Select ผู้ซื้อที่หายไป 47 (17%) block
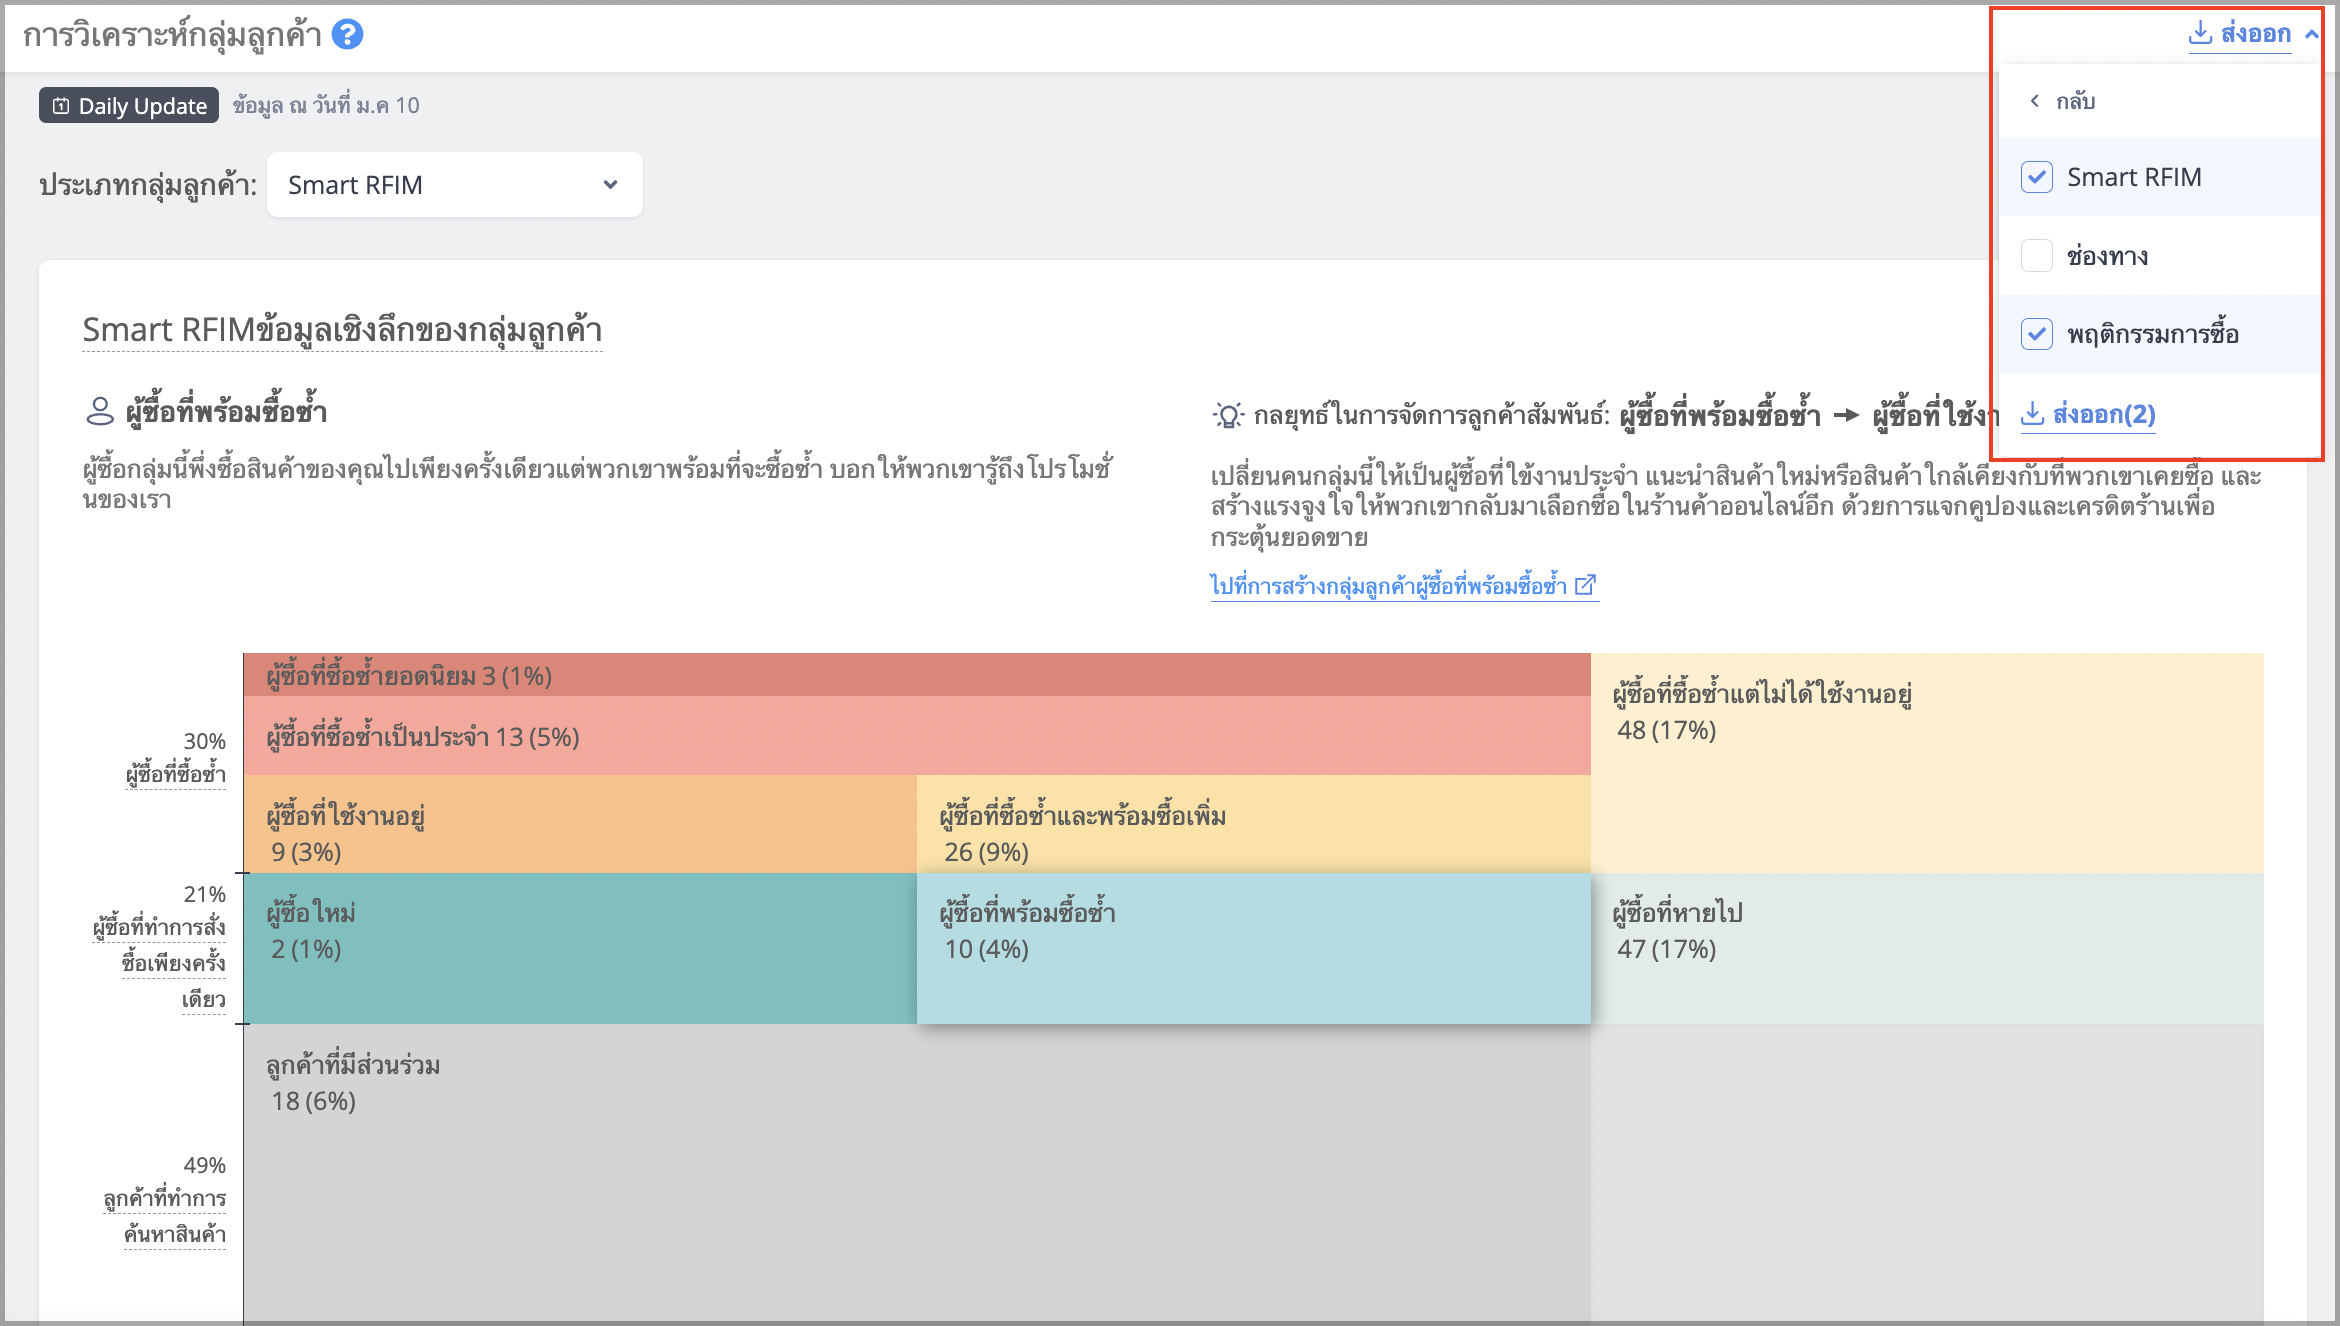Viewport: 2340px width, 1326px height. [x=1927, y=948]
